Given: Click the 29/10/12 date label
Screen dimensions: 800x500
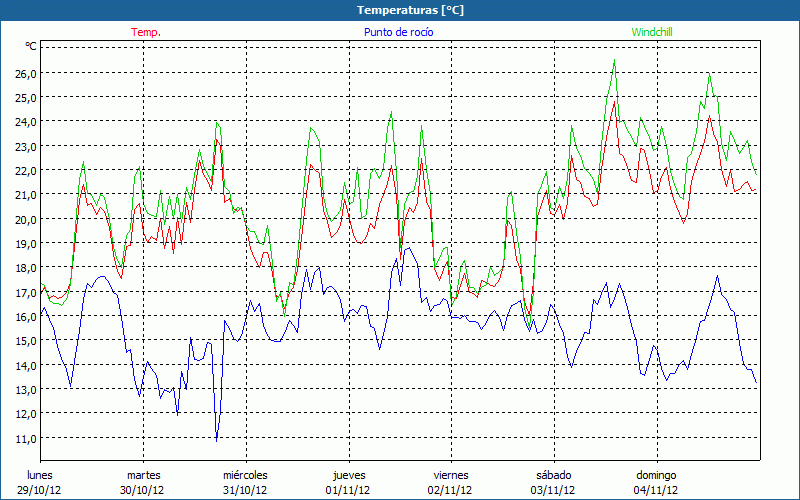Looking at the screenshot, I should tap(40, 490).
